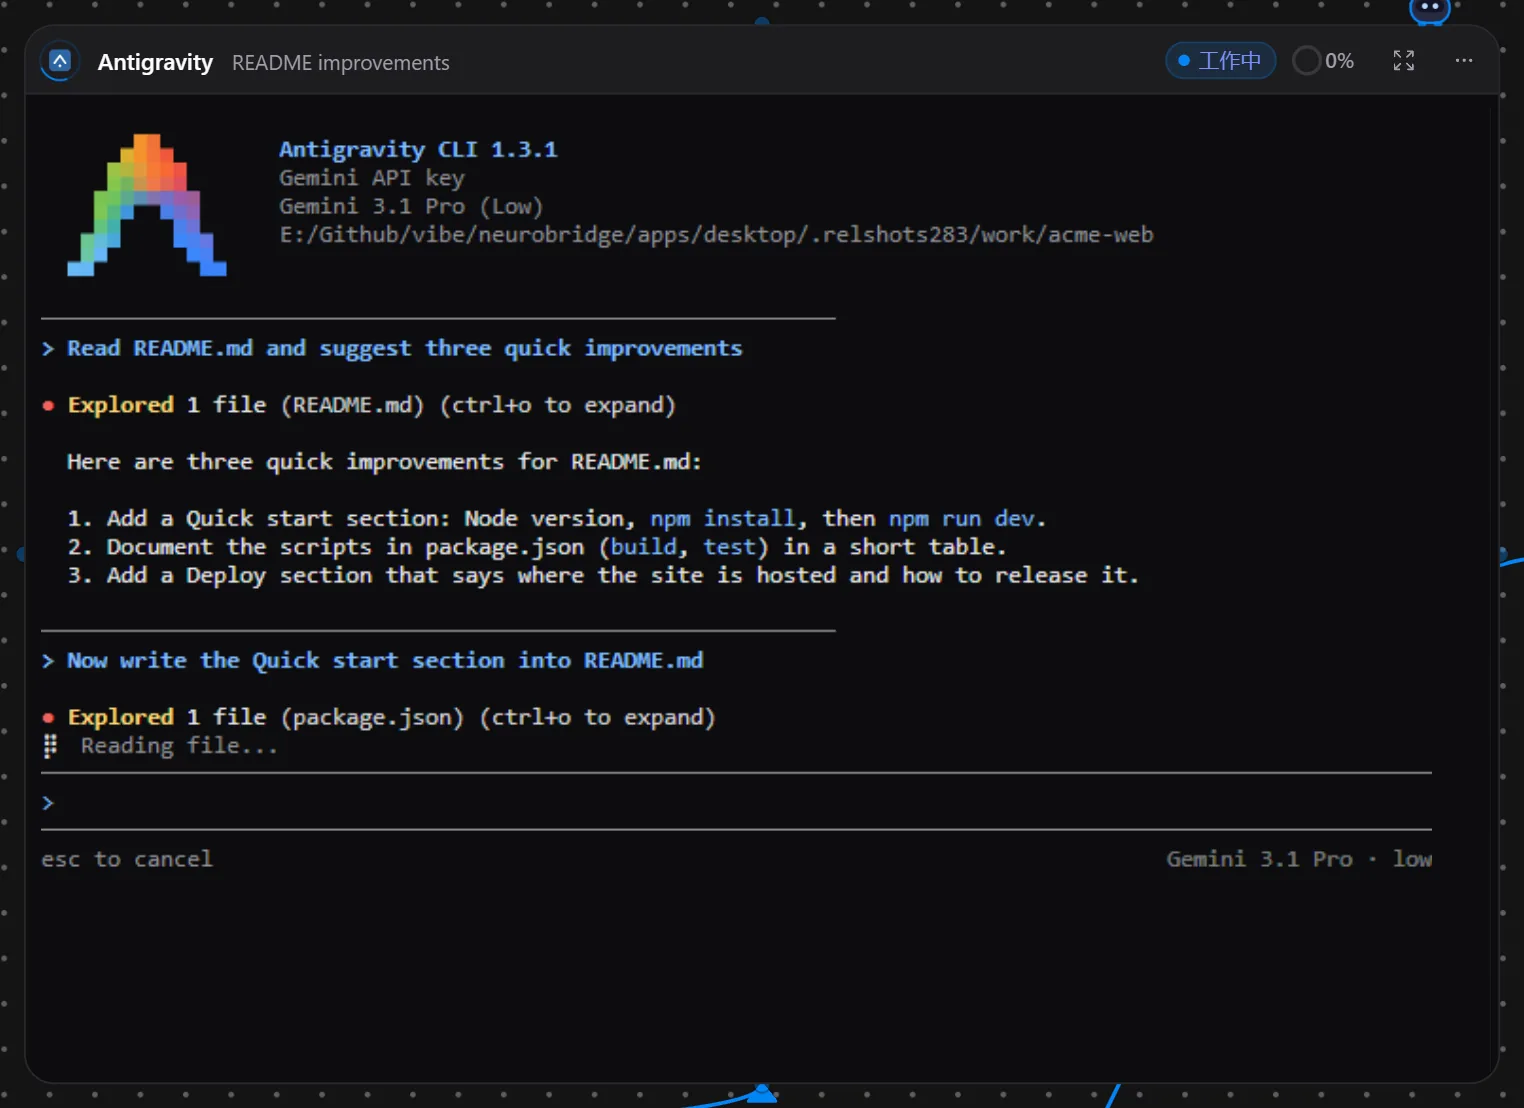Click the acme-web working directory path

tap(716, 234)
